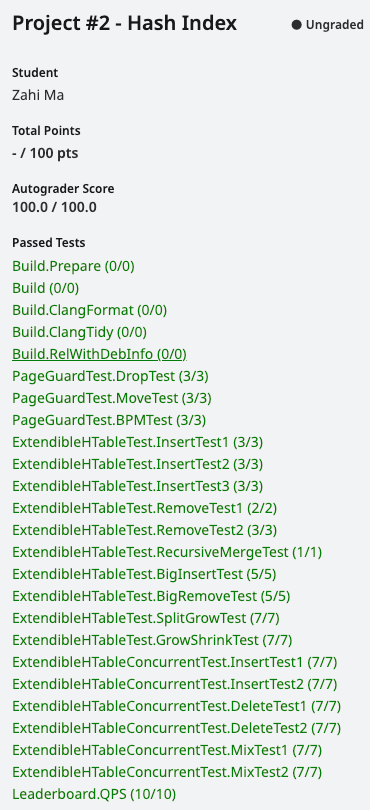Open the underlined Build.RelWithDebInfo link
370x810 pixels.
point(99,354)
